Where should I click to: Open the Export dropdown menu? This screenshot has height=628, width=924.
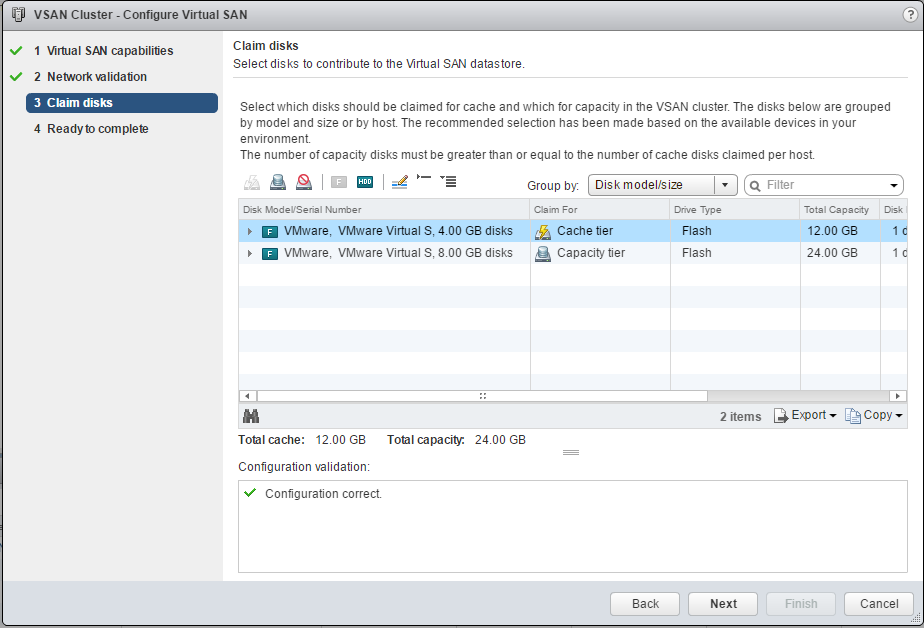click(805, 415)
